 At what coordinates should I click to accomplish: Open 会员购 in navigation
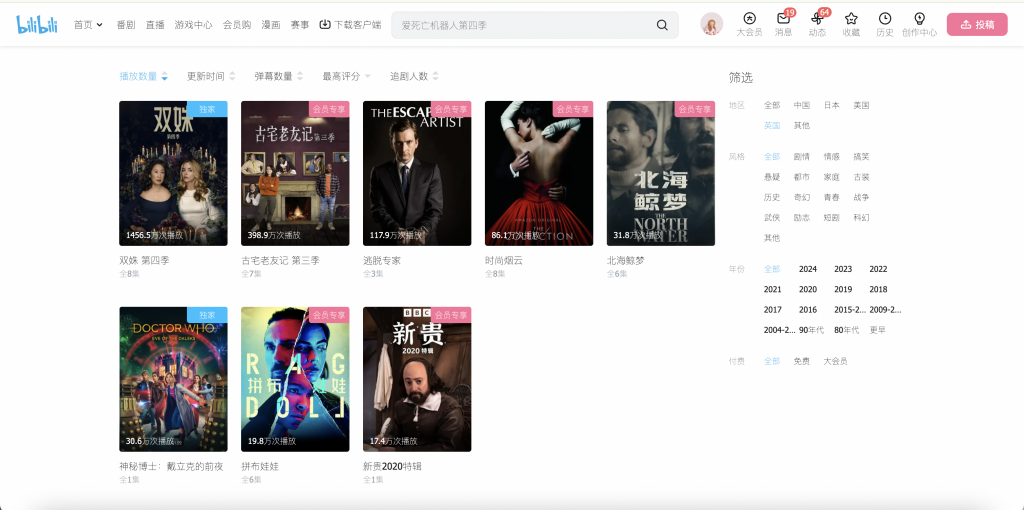237,25
